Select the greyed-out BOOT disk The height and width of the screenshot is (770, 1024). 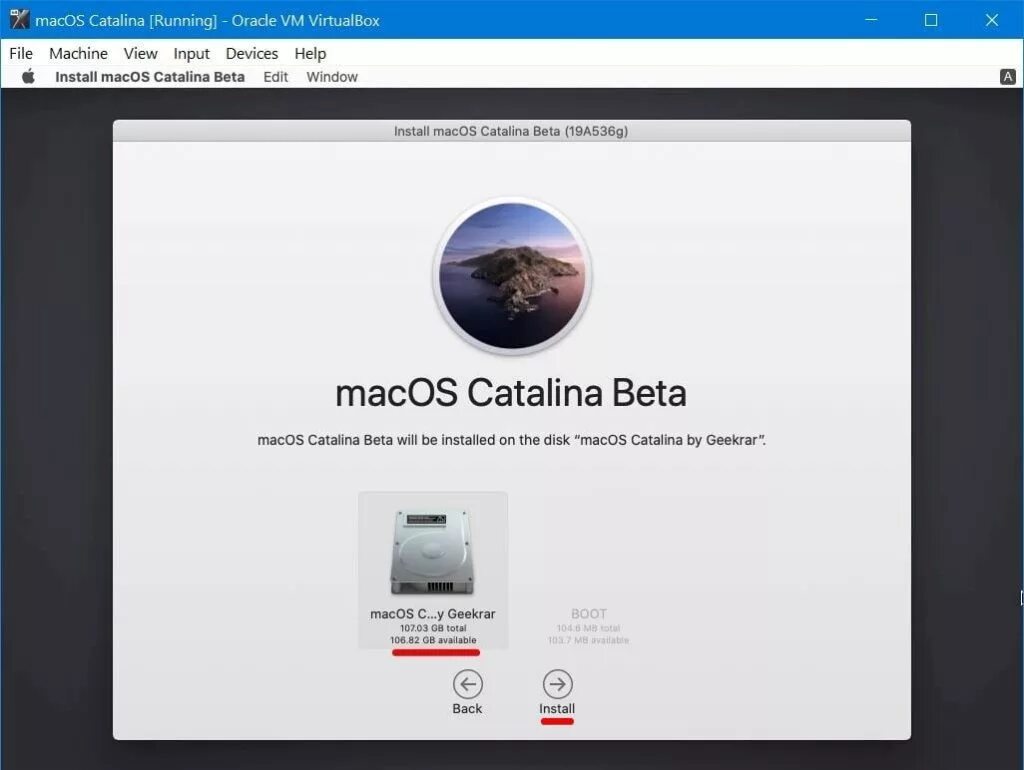[x=588, y=625]
